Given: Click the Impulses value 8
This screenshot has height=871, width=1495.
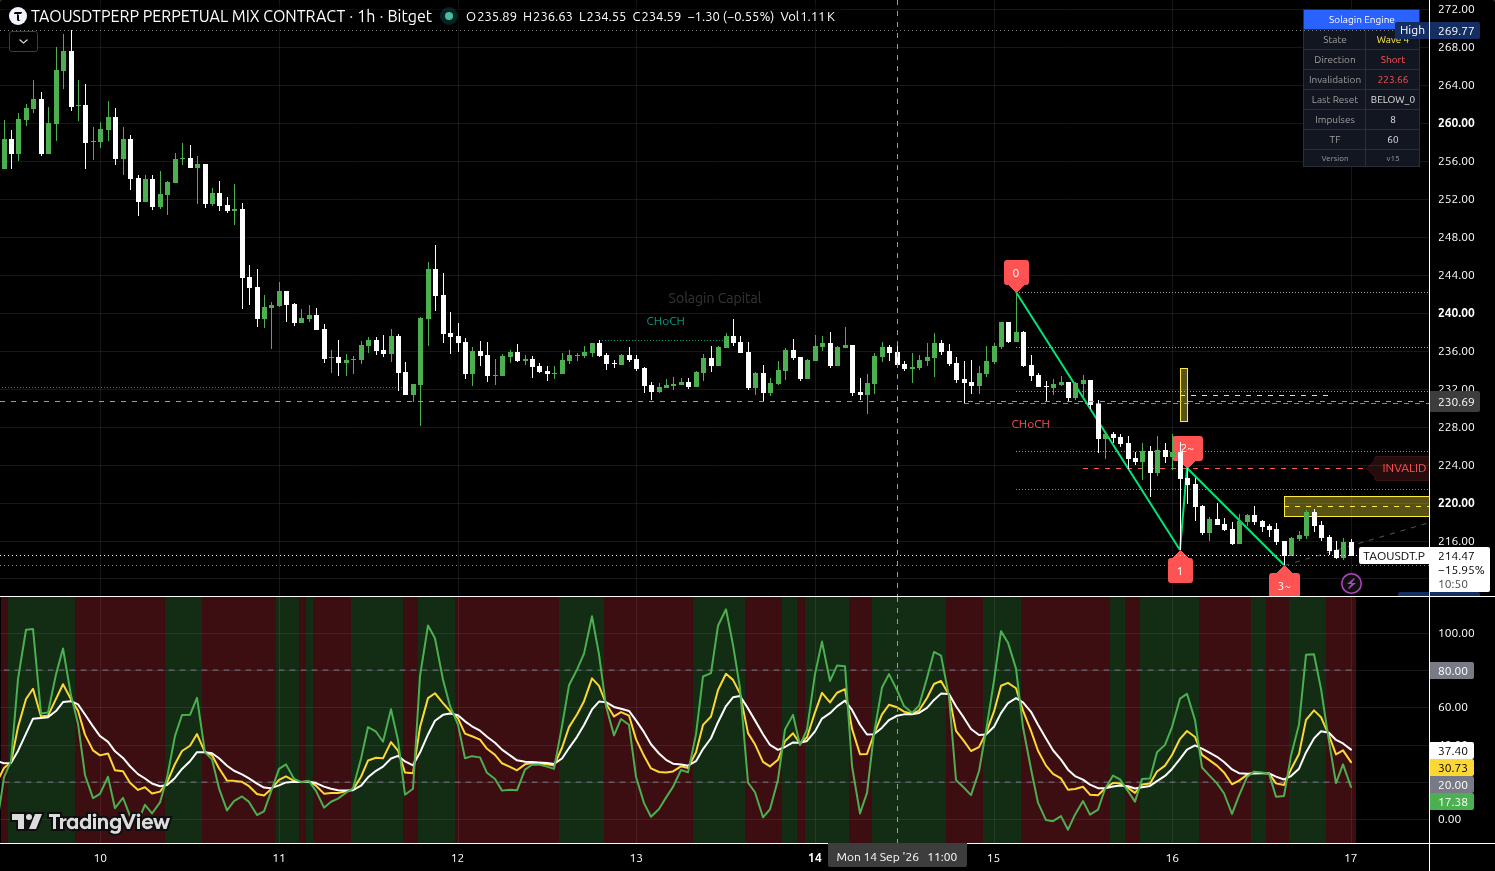Looking at the screenshot, I should coord(1393,120).
